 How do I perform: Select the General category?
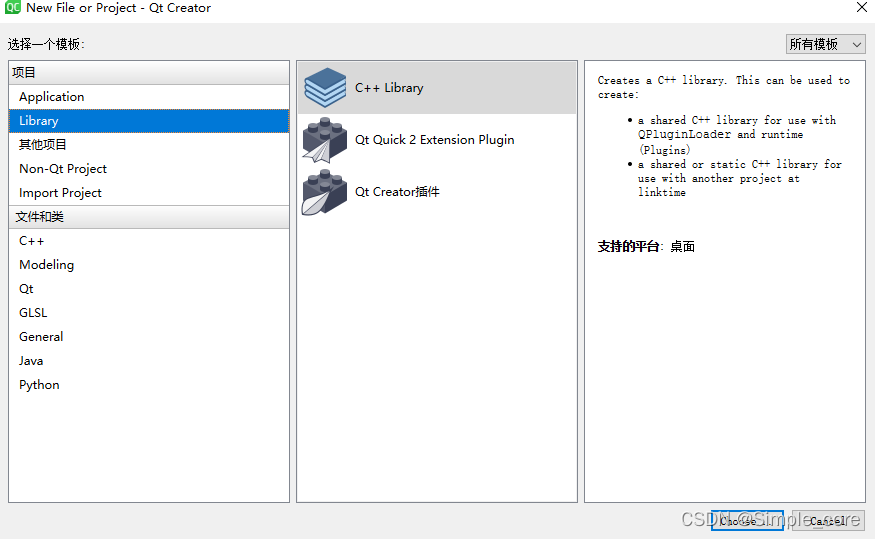[x=149, y=336]
